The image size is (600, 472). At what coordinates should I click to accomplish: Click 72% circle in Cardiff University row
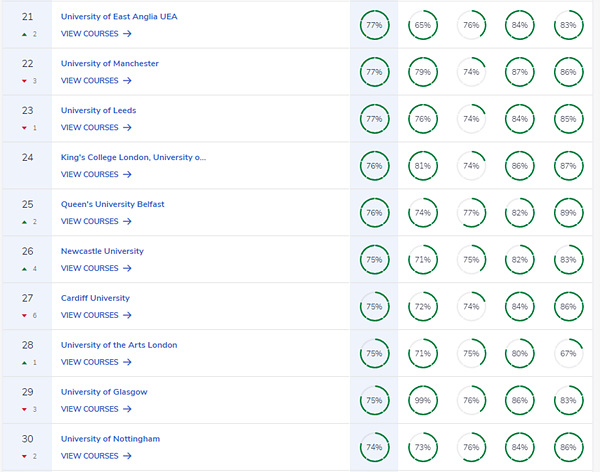coord(423,307)
